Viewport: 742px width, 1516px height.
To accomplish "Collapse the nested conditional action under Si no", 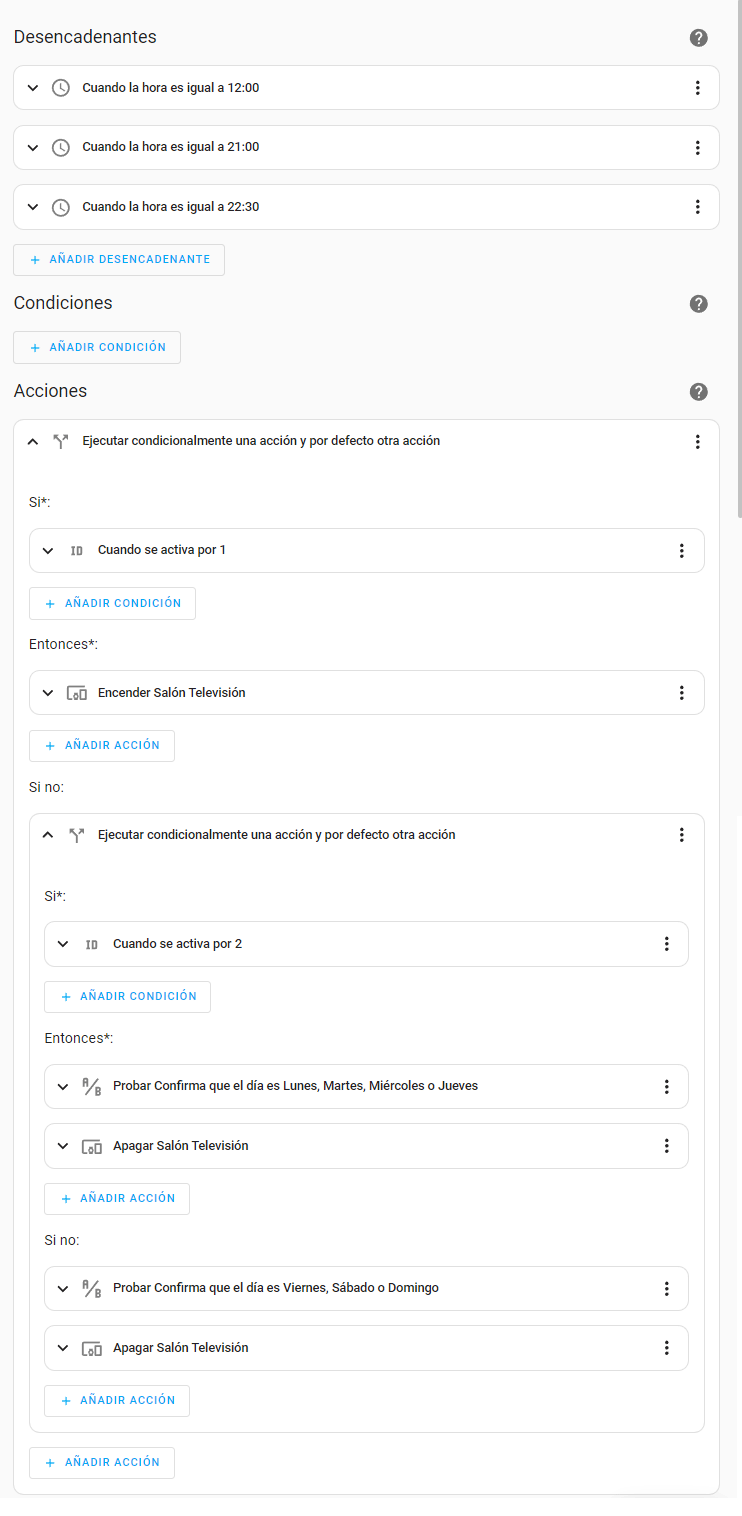I will point(48,835).
